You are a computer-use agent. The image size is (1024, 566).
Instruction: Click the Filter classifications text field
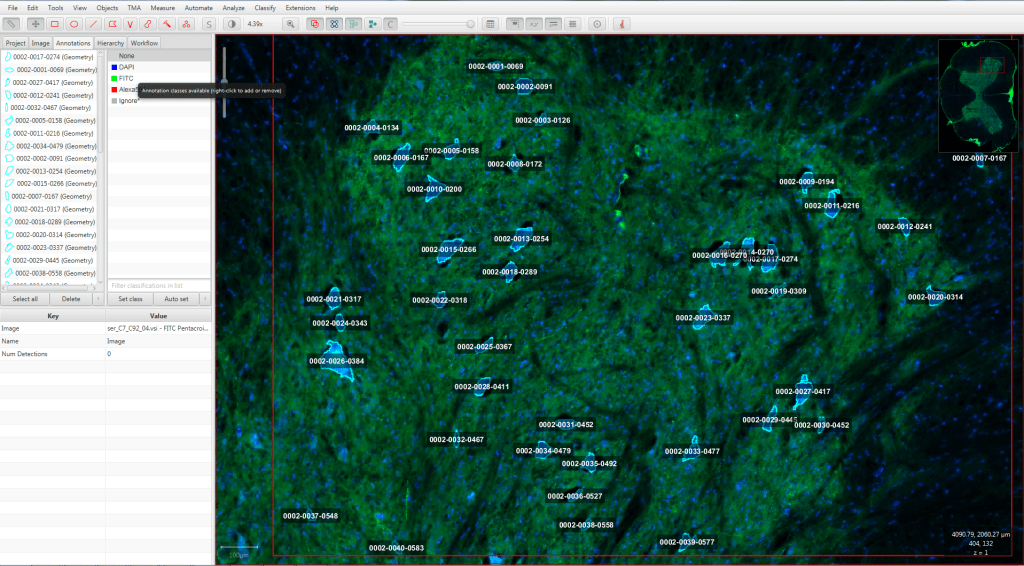pos(159,286)
